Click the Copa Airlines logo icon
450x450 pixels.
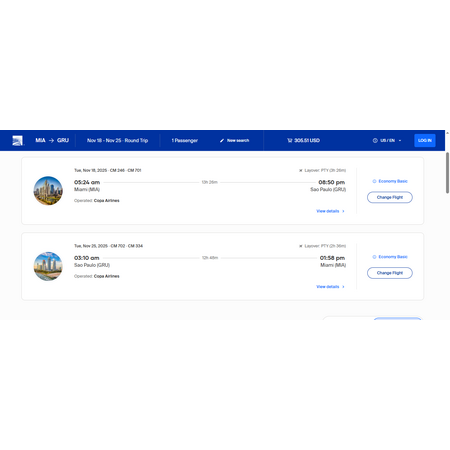tap(17, 140)
